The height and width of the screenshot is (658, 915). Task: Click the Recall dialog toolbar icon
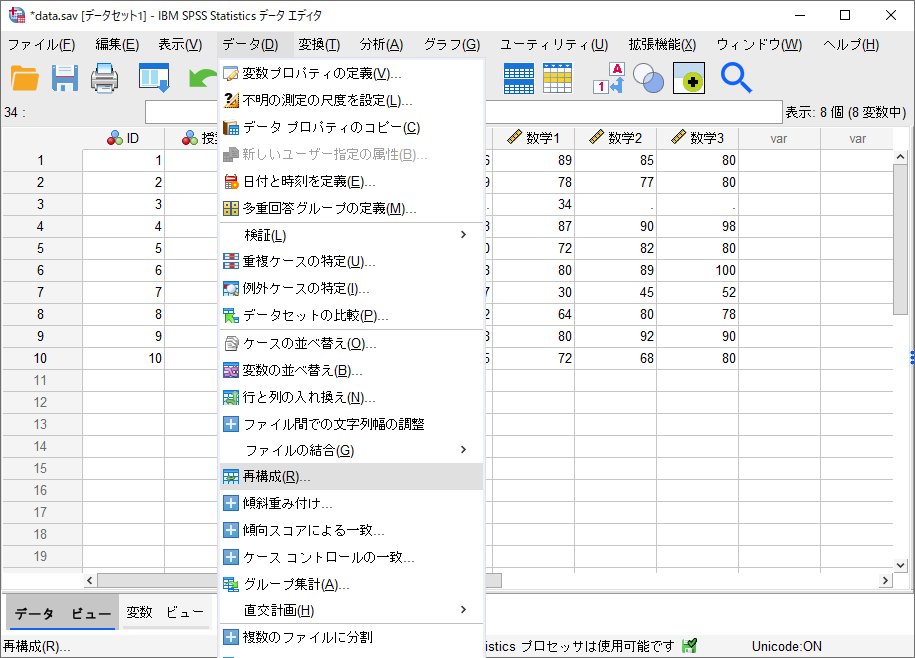[154, 78]
